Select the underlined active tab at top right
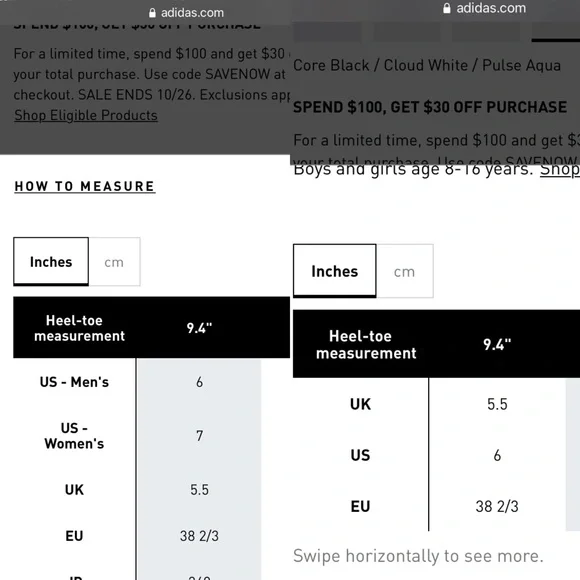 click(556, 33)
